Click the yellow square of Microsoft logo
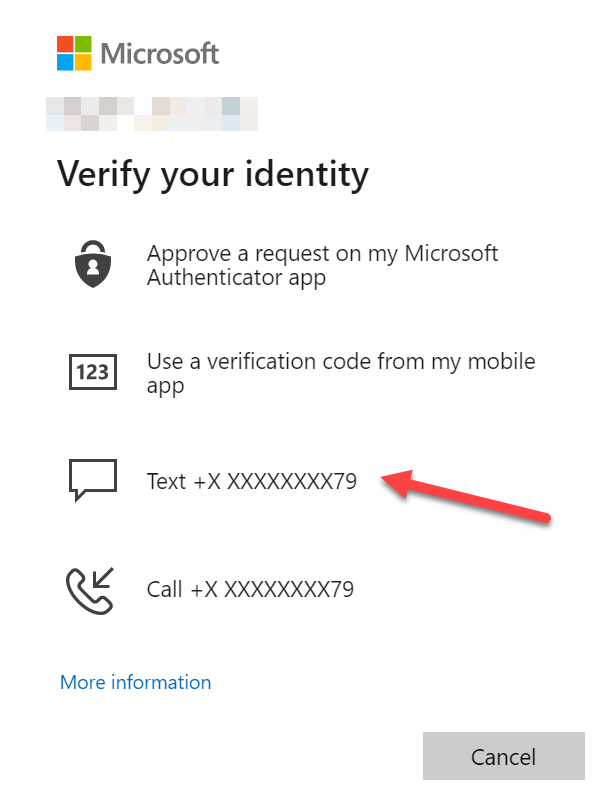 point(83,62)
